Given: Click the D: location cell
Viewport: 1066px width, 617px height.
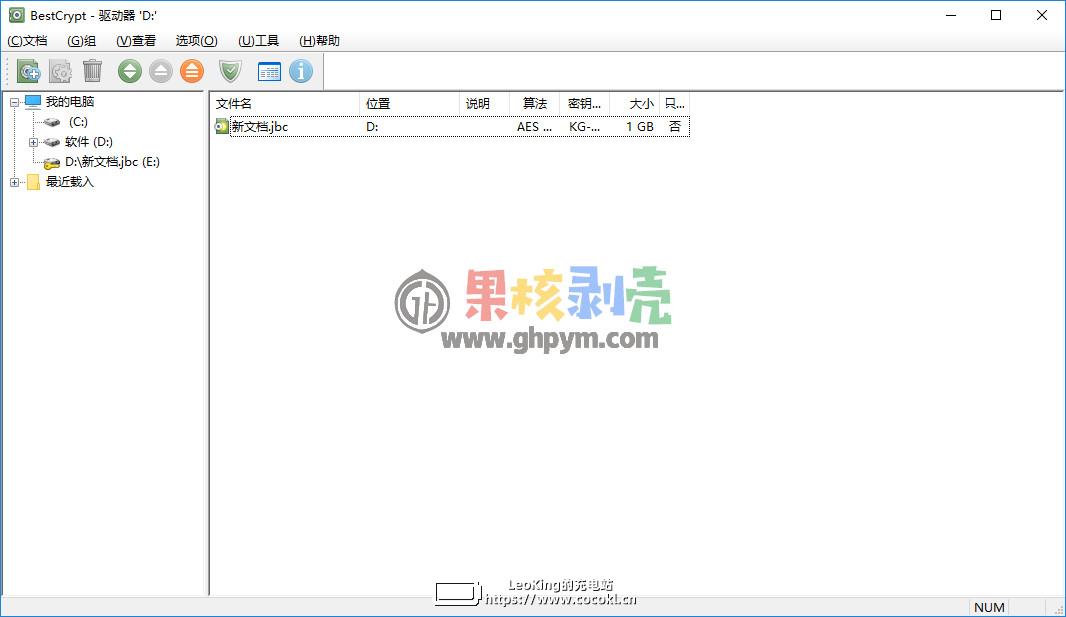Looking at the screenshot, I should pos(373,126).
